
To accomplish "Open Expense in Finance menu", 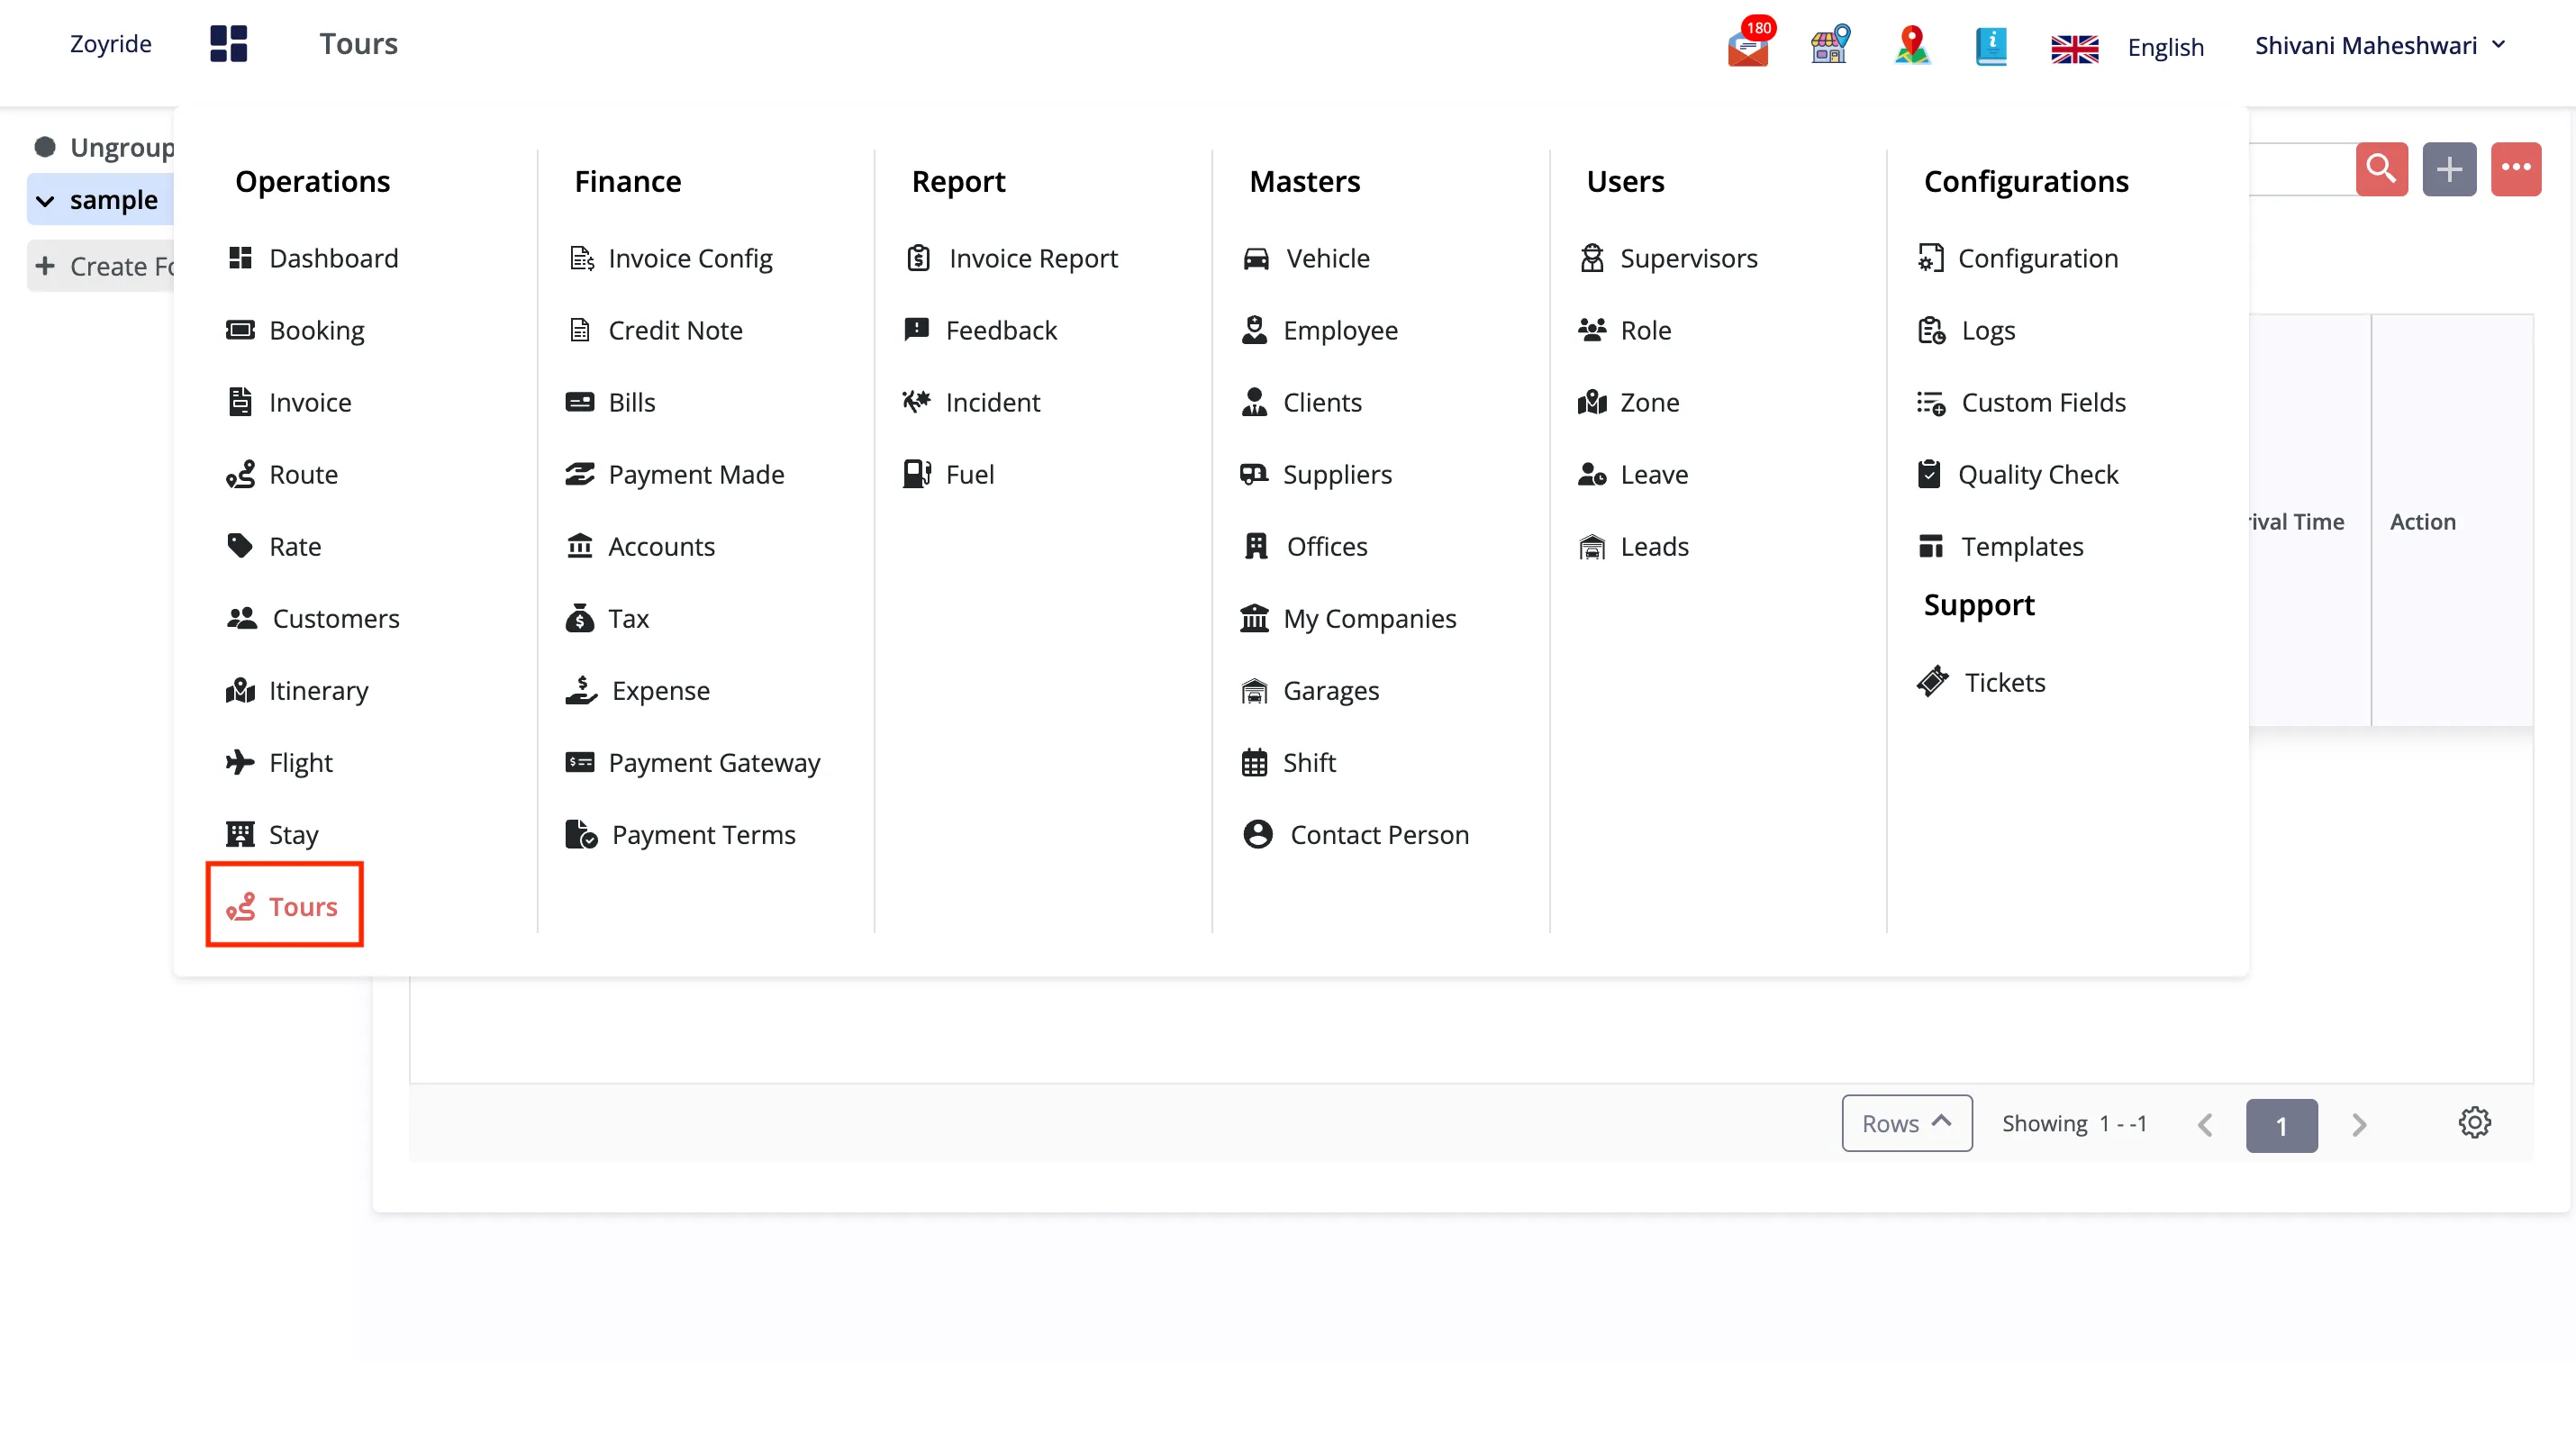I will [638, 690].
